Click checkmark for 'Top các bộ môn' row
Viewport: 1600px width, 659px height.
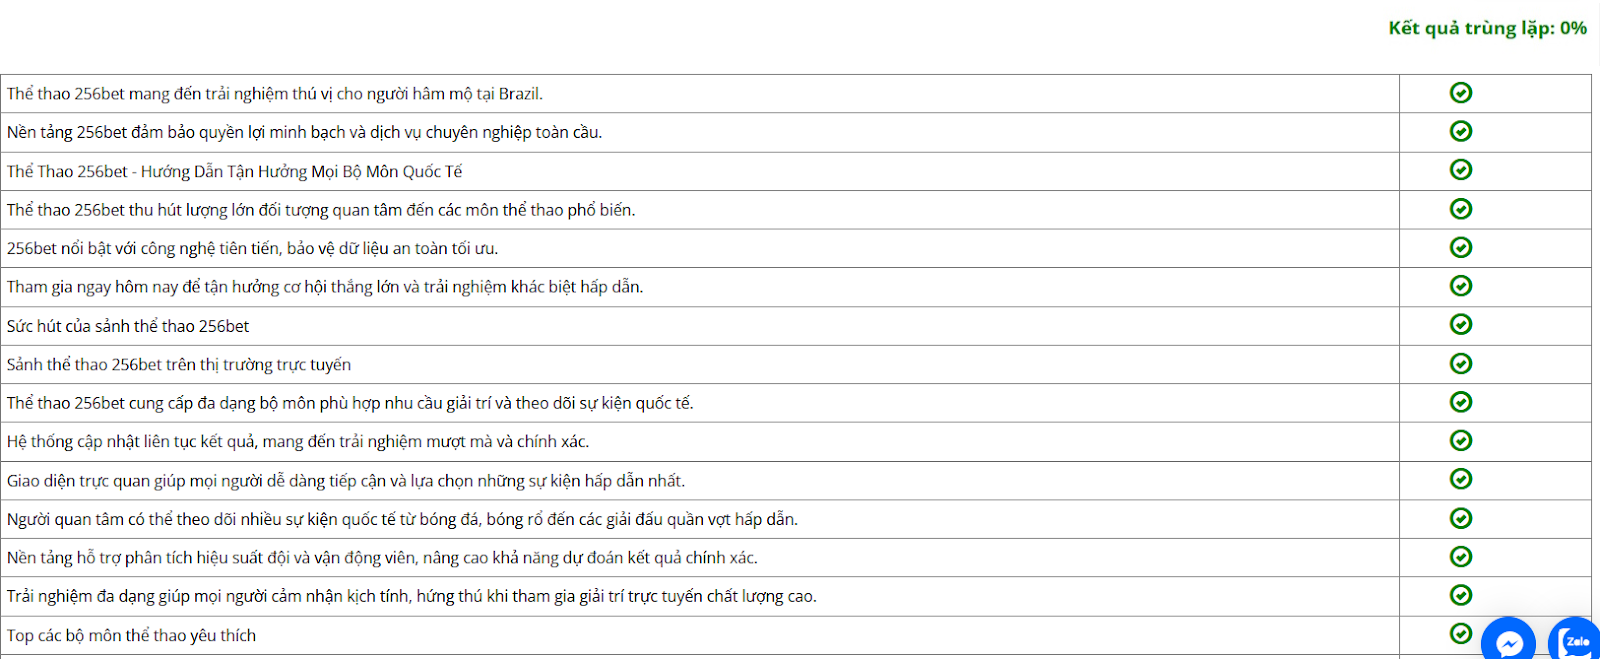coord(1461,634)
